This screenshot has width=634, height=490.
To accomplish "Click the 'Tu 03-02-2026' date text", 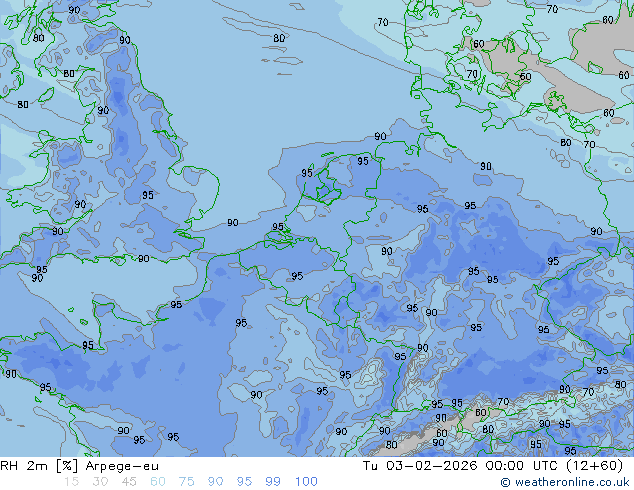I will (x=420, y=466).
